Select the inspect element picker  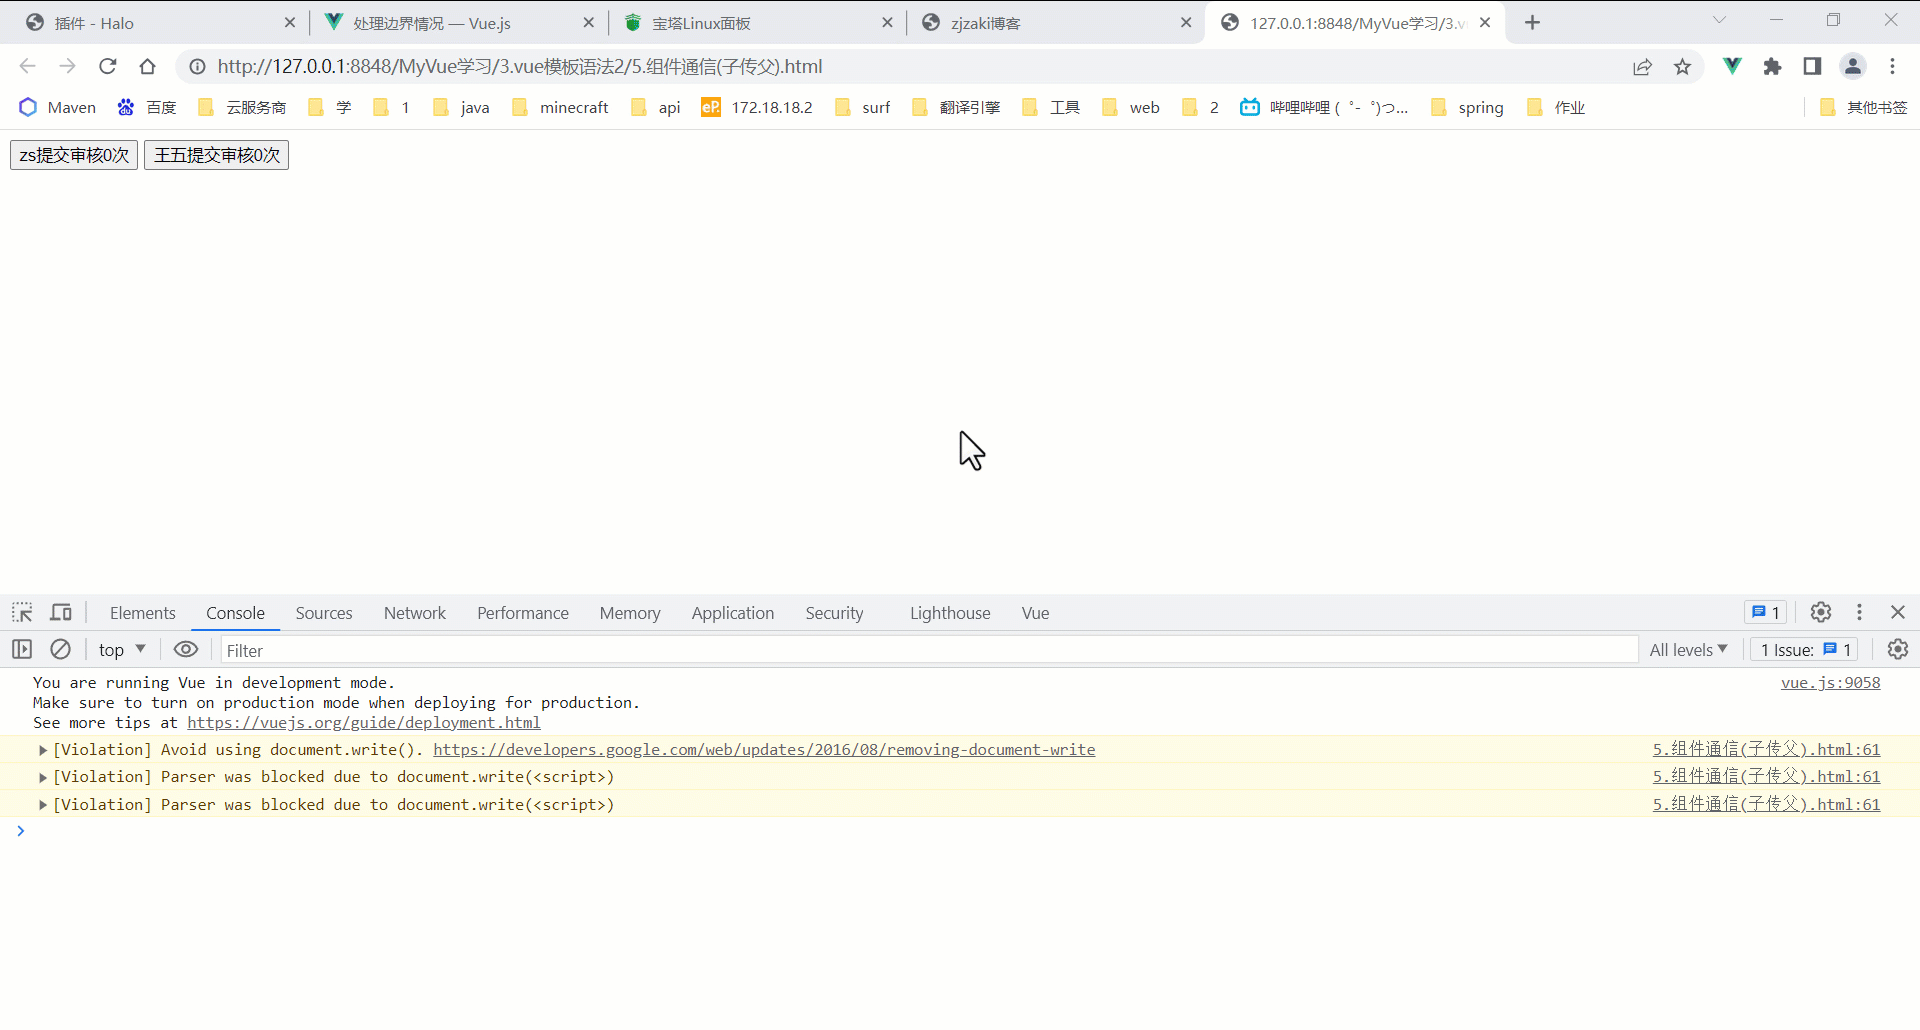[21, 612]
